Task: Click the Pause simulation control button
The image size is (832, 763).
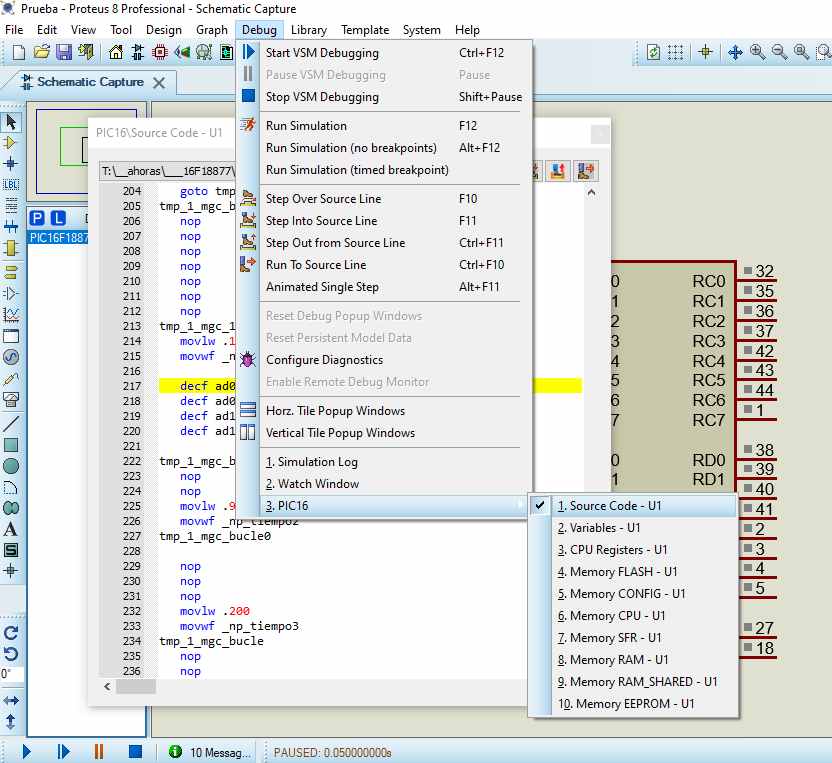Action: [99, 752]
